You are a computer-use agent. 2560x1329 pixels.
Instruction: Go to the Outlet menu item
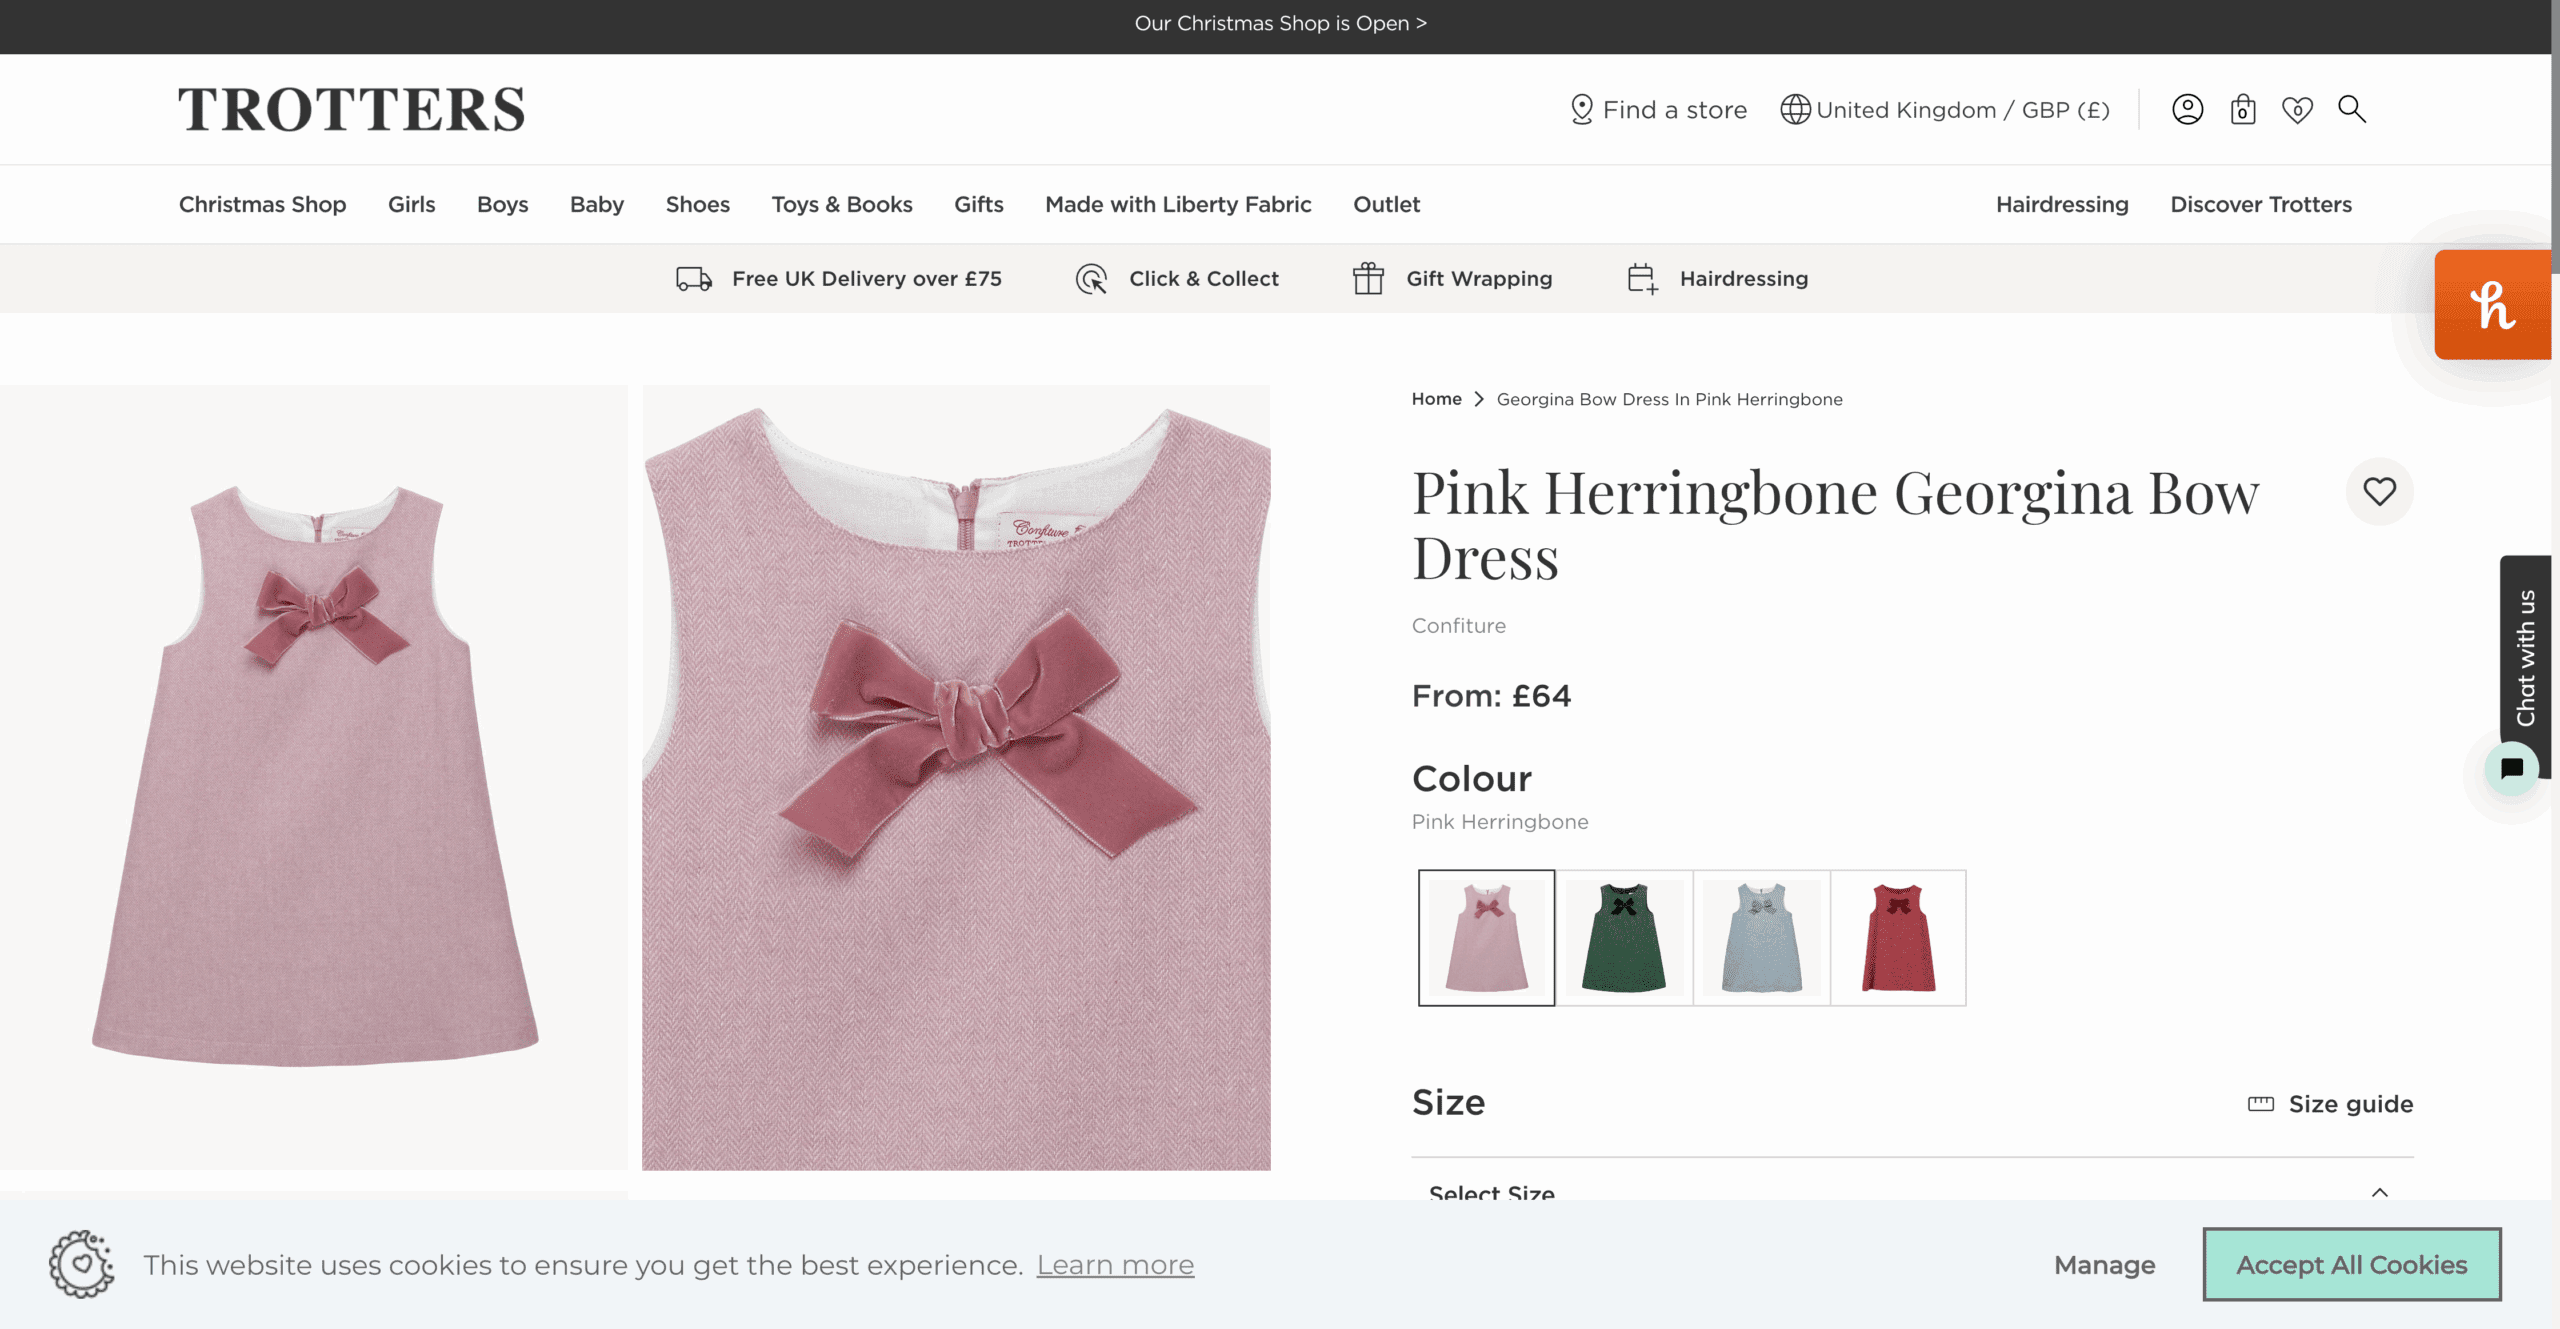point(1386,204)
